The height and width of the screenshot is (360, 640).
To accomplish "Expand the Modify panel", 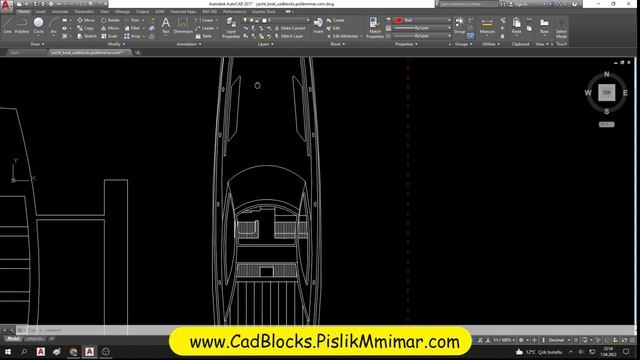I will click(116, 44).
